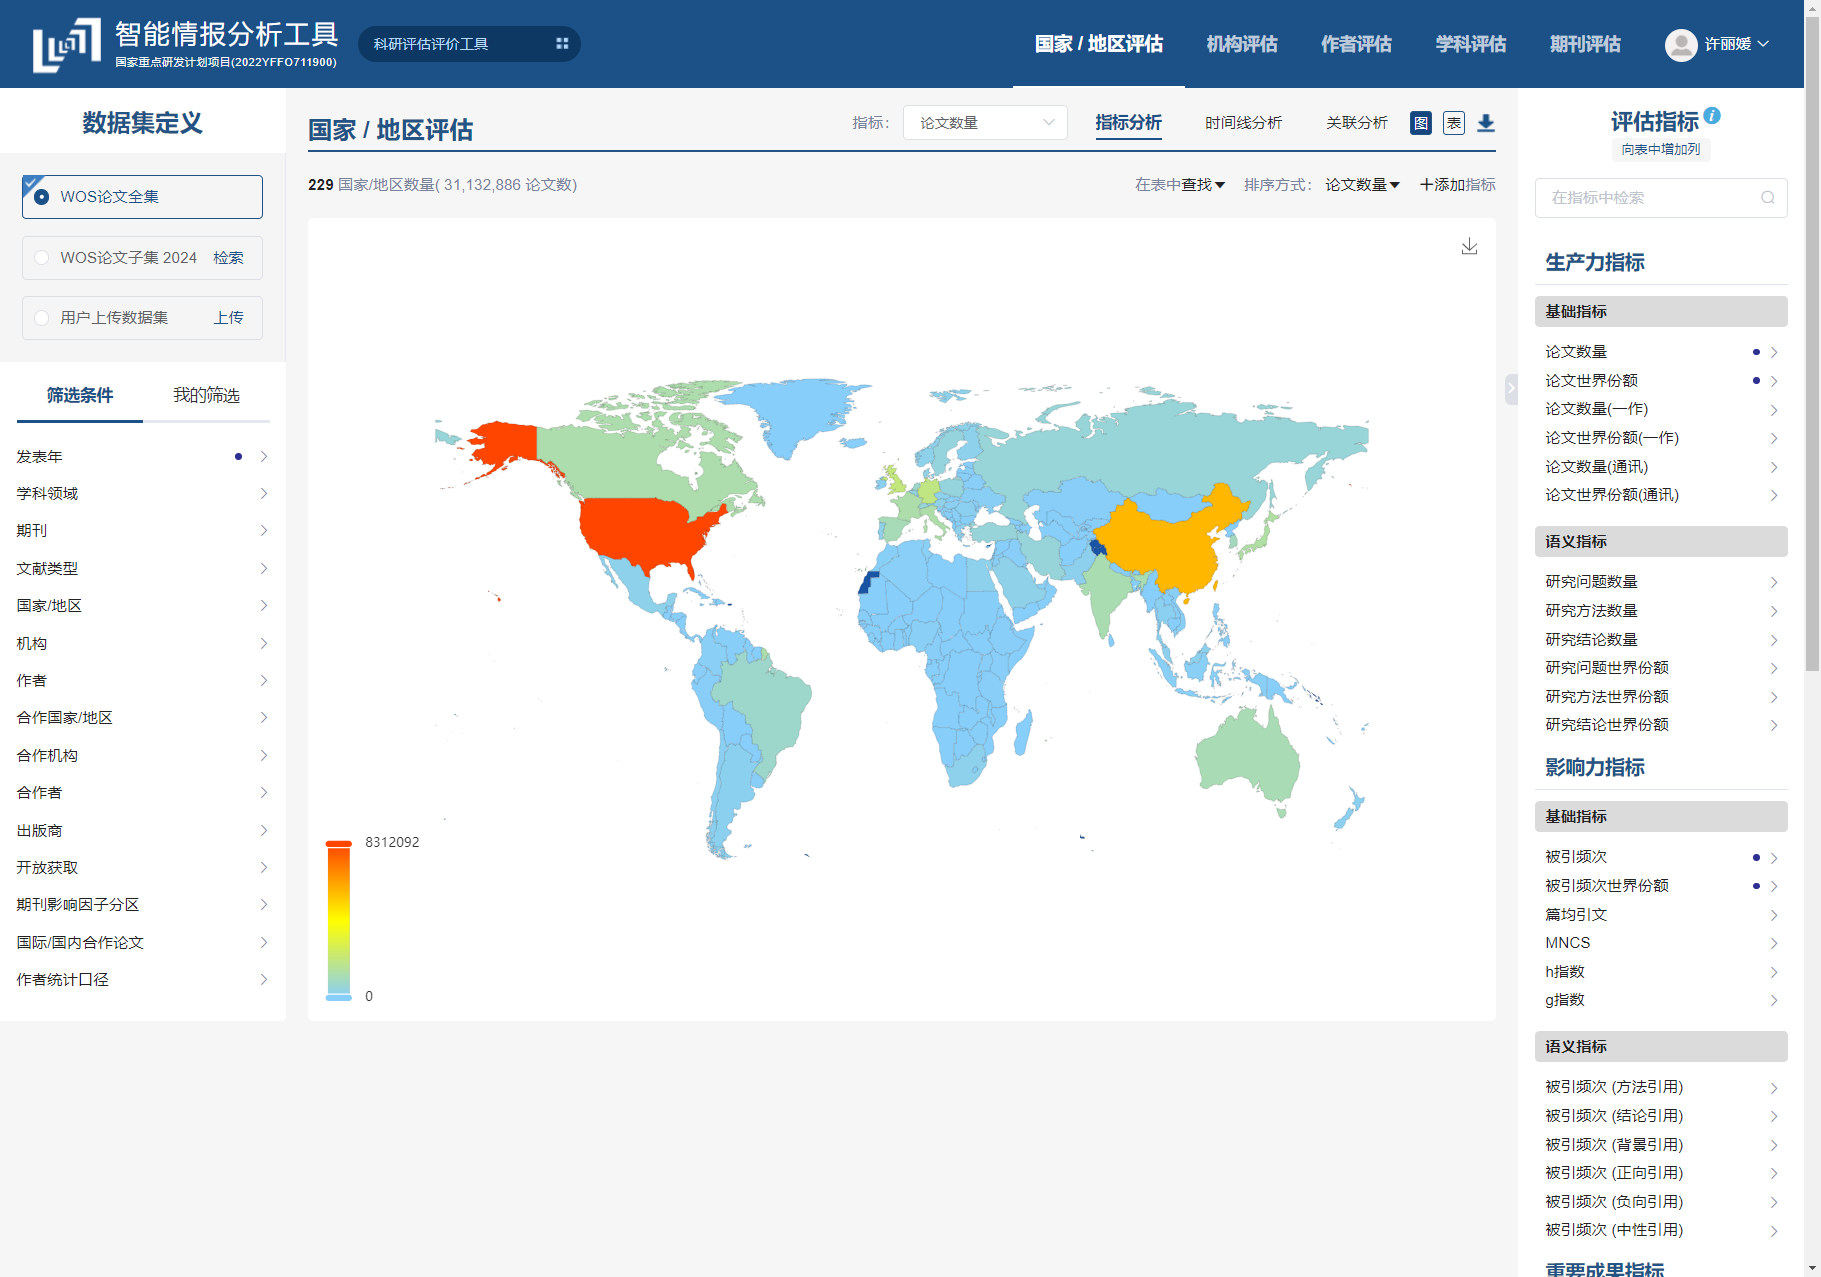
Task: Open the 排序方式 论文数量 dropdown
Action: 1362,185
